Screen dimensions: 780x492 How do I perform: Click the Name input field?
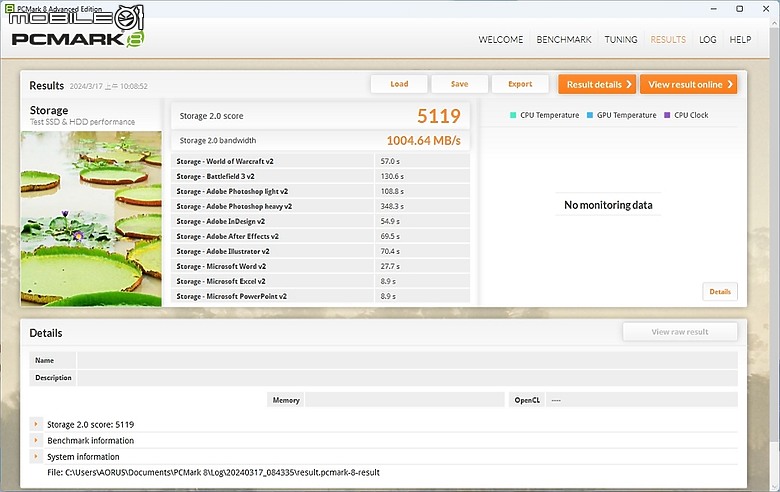point(407,360)
